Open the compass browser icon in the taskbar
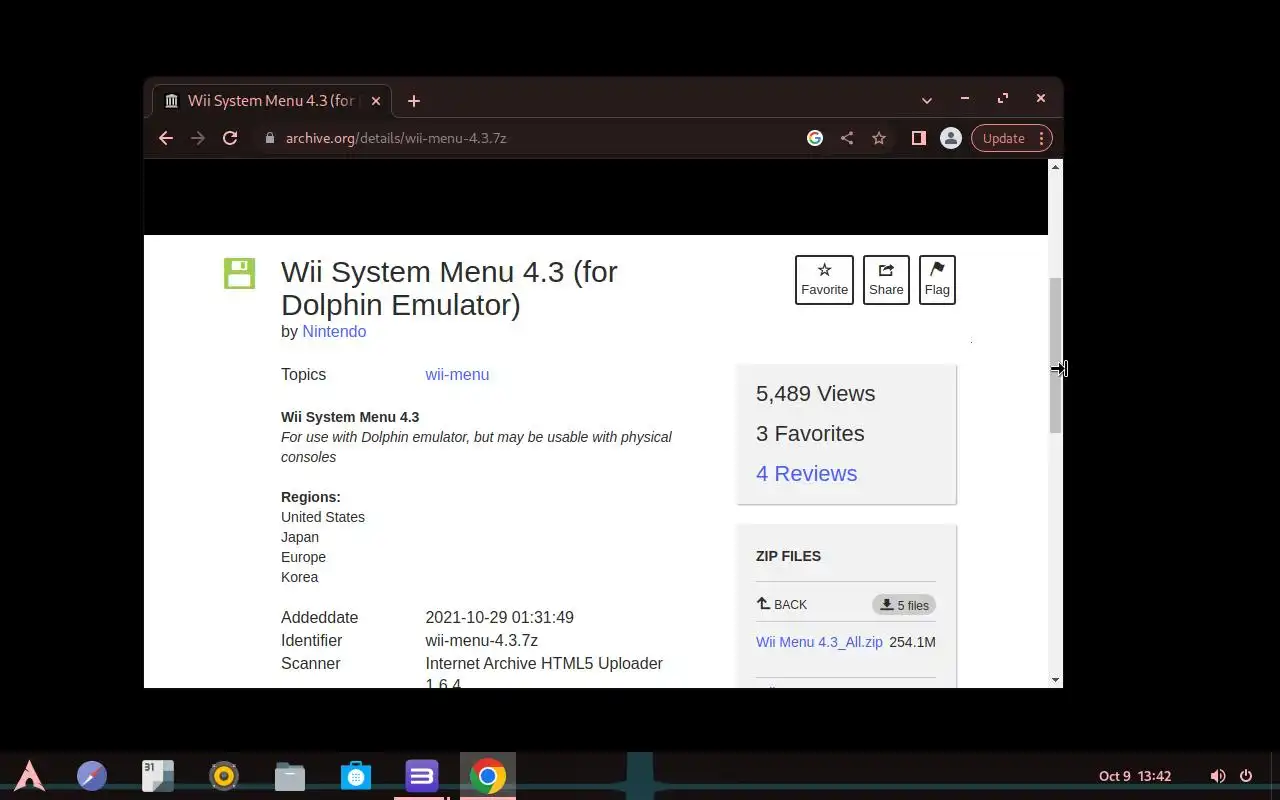 pyautogui.click(x=92, y=776)
